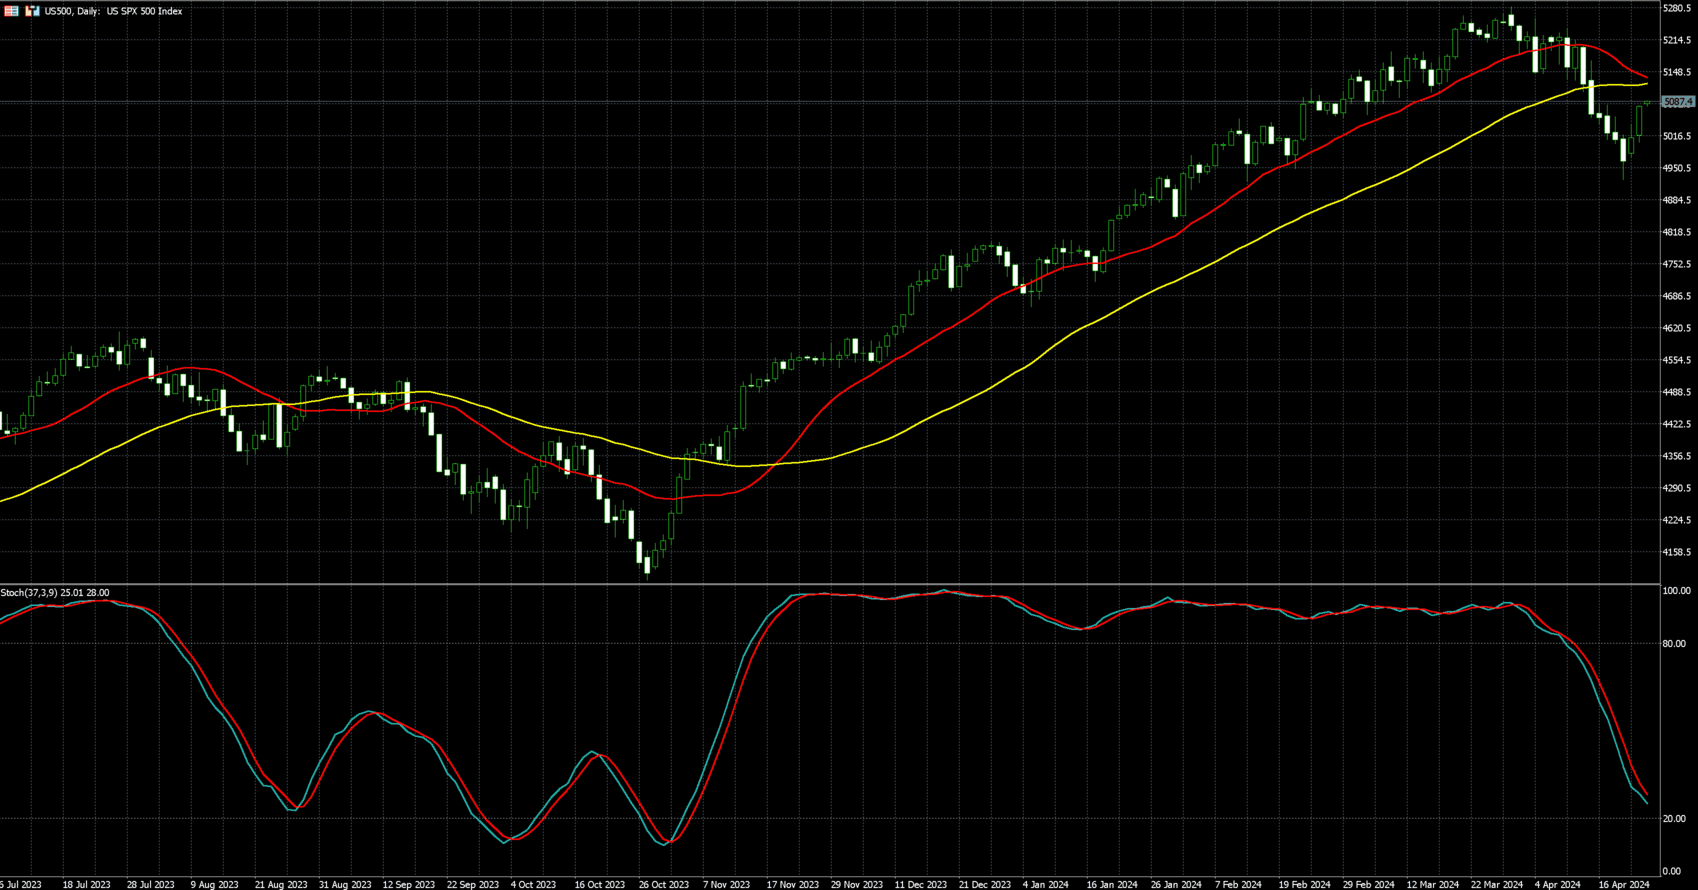This screenshot has width=1698, height=890.
Task: Click the 7 Feb 2024 date label
Action: point(1238,884)
